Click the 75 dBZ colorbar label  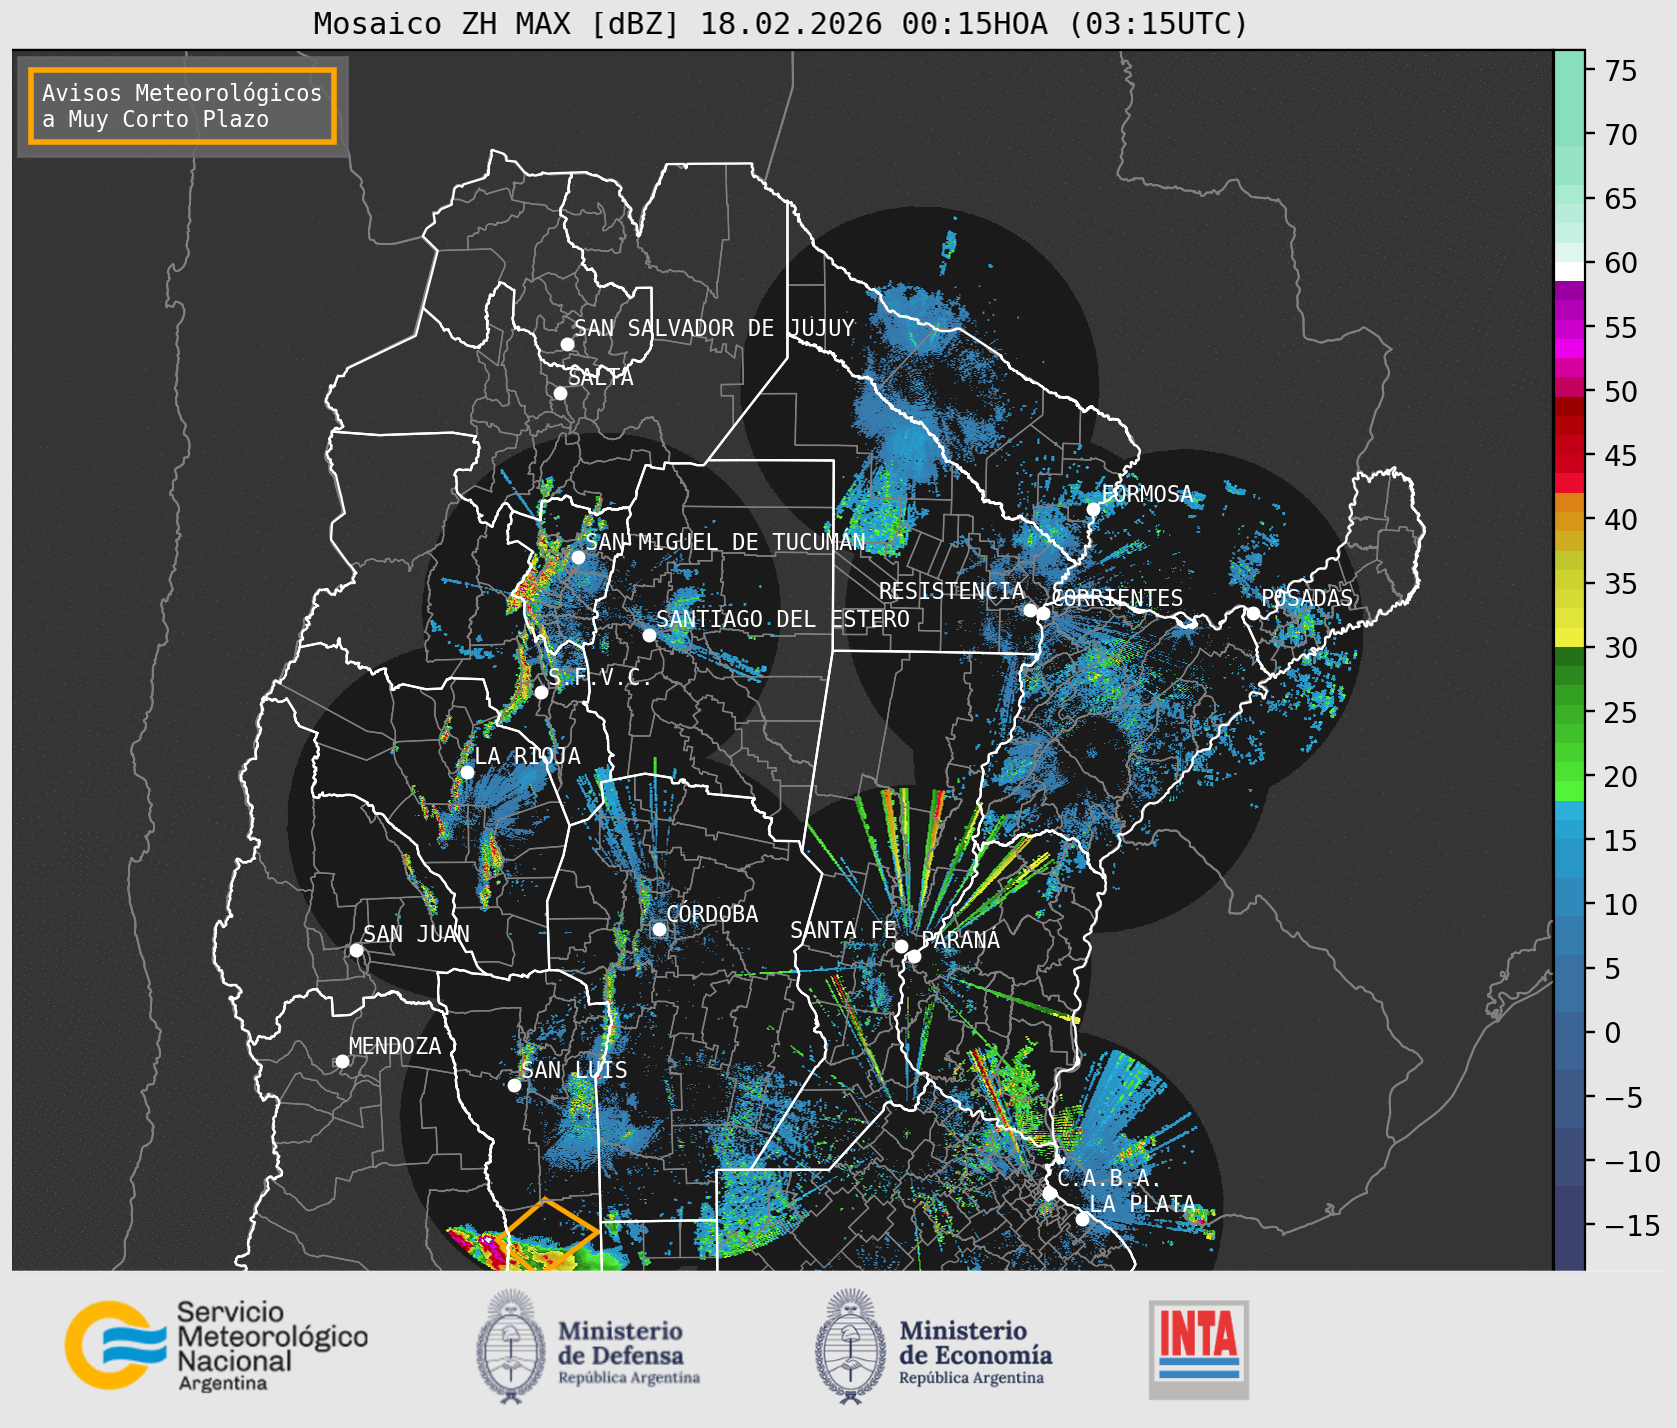[x=1621, y=71]
